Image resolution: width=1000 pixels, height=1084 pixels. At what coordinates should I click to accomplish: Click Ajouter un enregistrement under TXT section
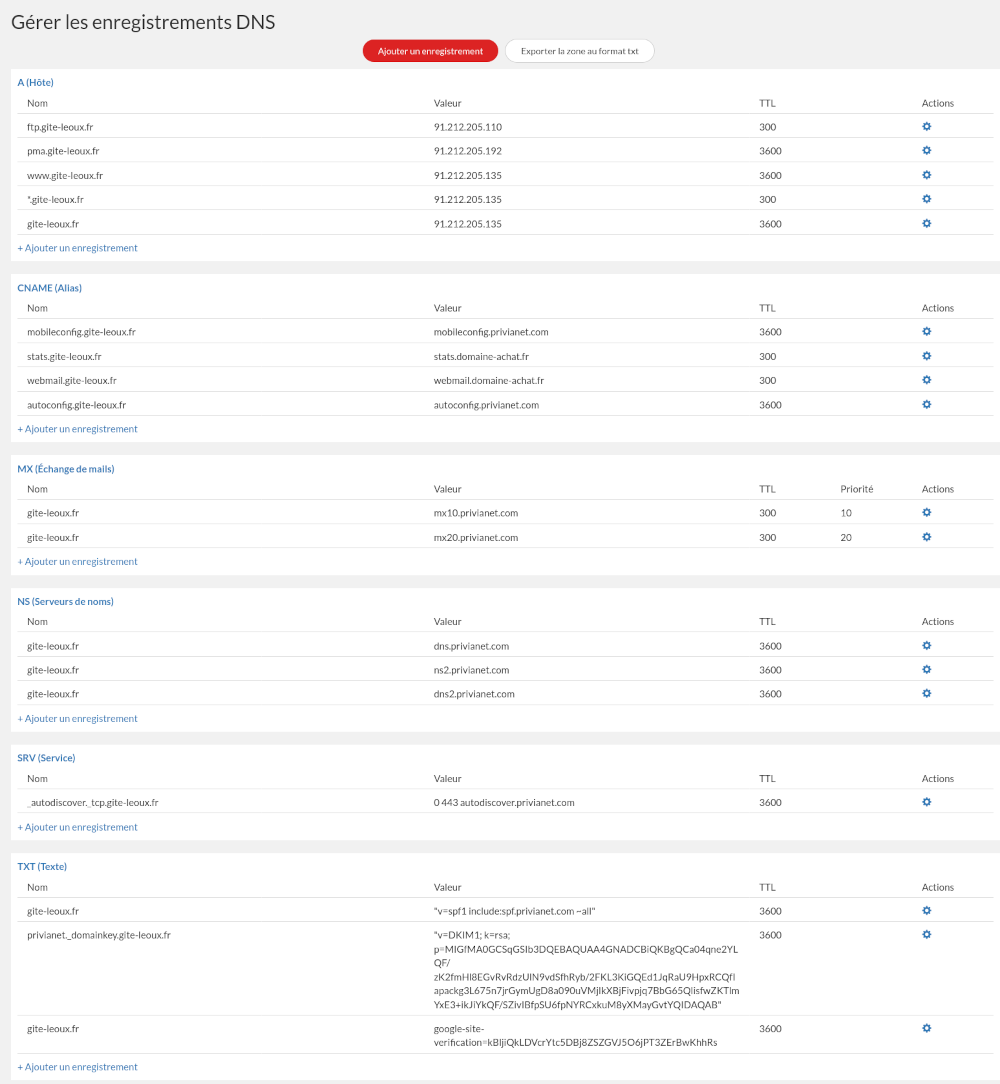[78, 1067]
